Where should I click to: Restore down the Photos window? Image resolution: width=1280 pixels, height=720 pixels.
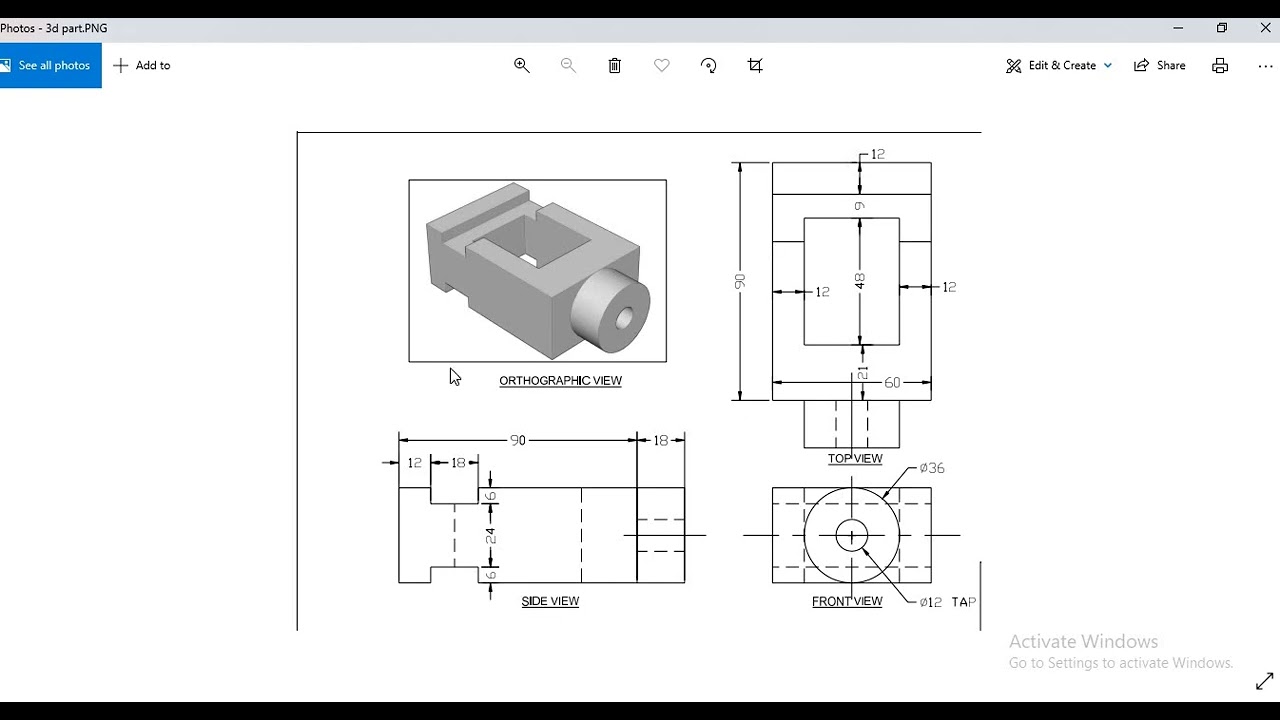[x=1222, y=28]
